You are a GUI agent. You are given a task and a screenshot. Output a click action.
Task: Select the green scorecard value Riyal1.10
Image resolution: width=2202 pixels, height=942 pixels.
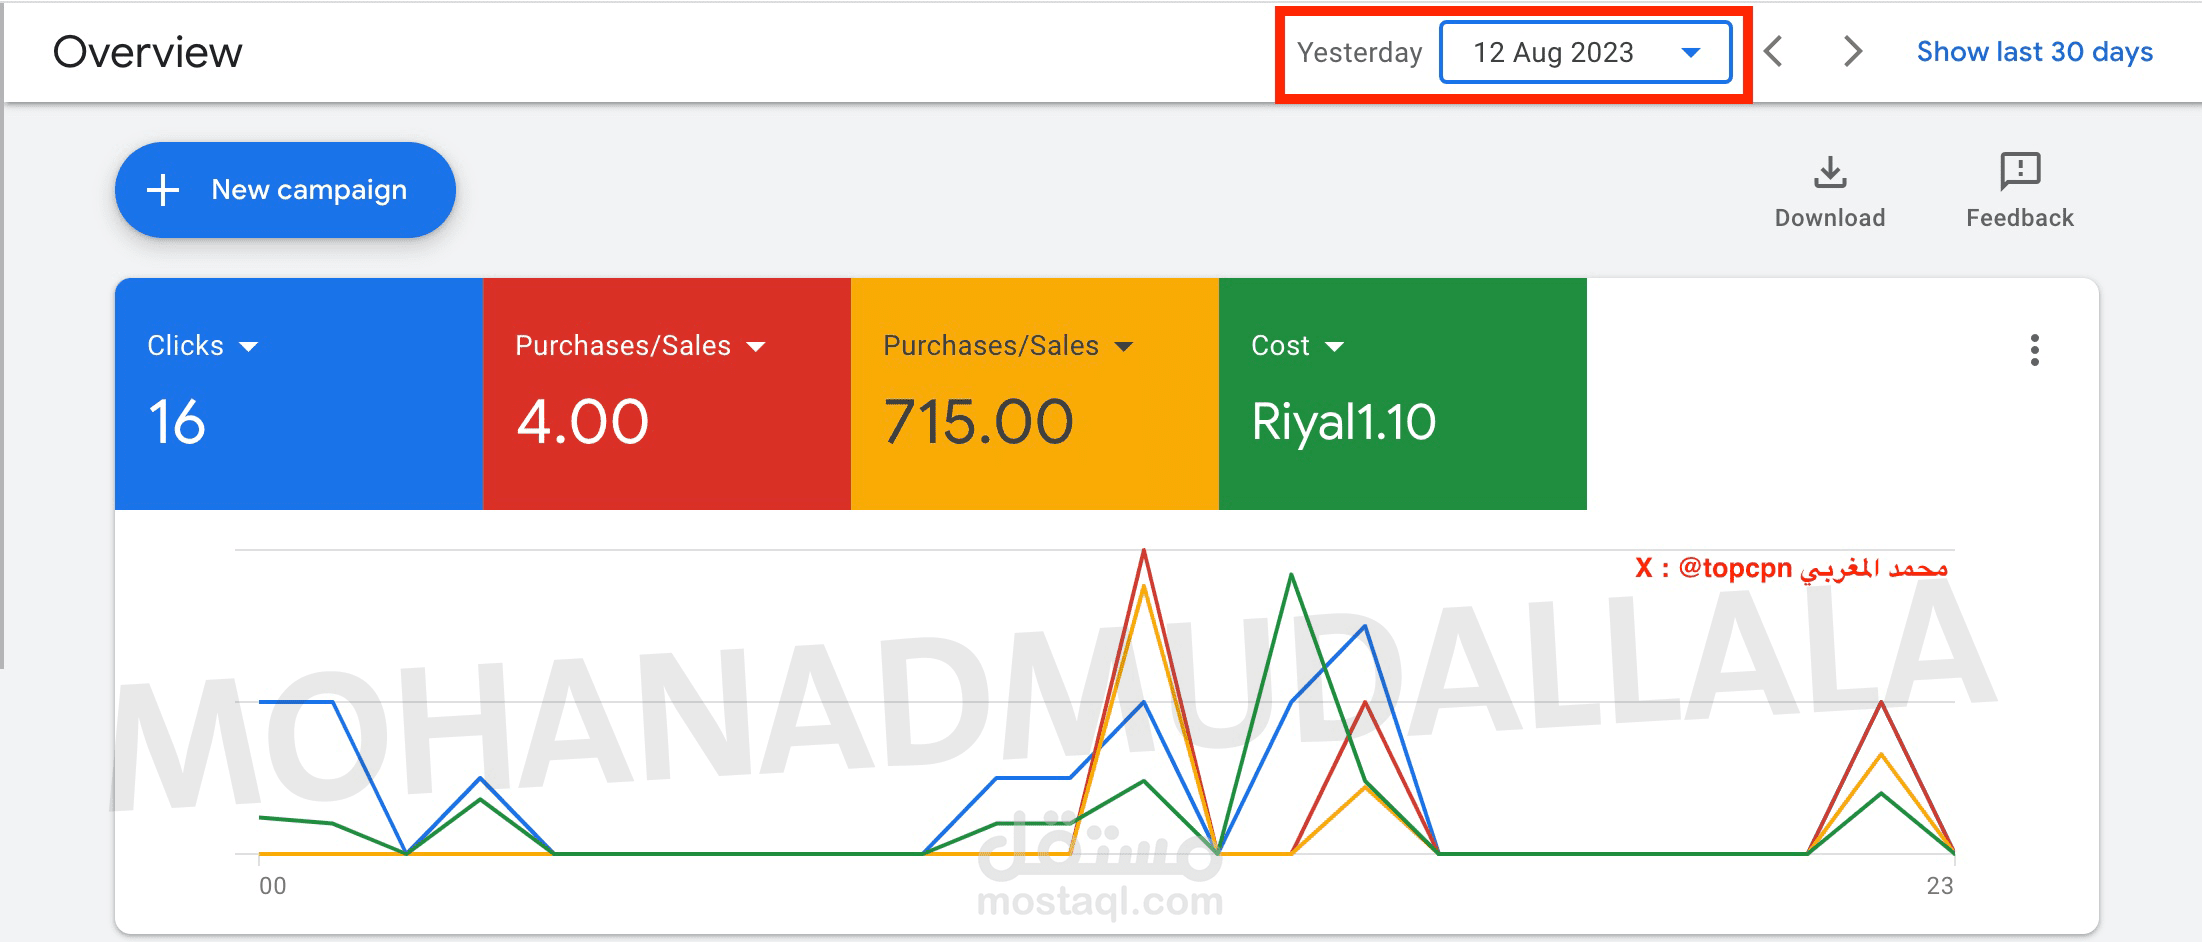point(1343,421)
